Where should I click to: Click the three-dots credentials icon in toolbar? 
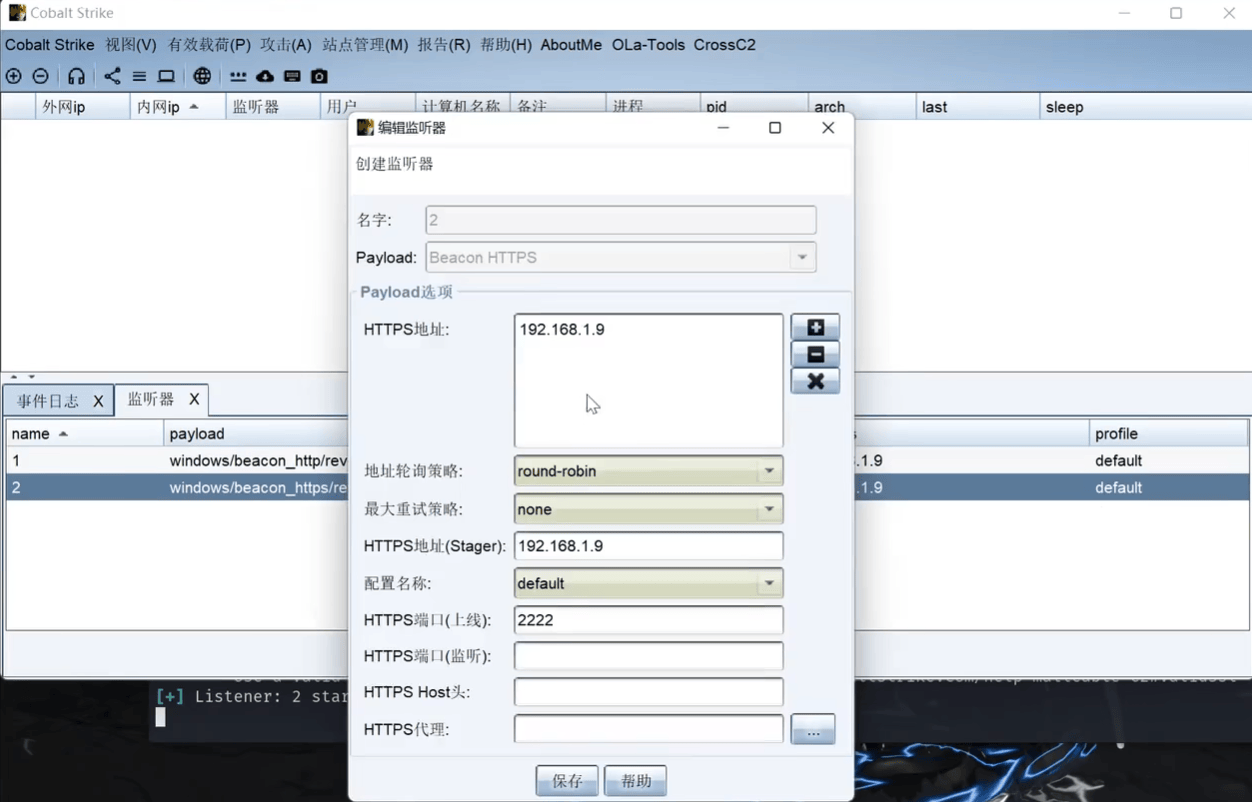238,76
